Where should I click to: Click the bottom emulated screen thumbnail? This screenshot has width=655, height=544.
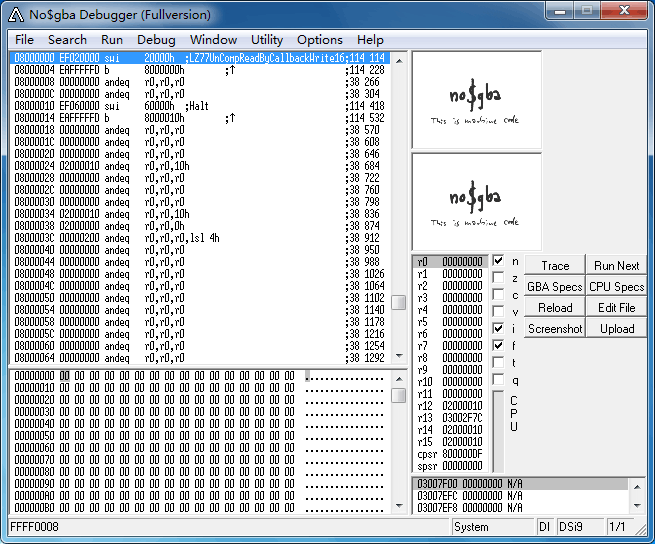point(477,202)
